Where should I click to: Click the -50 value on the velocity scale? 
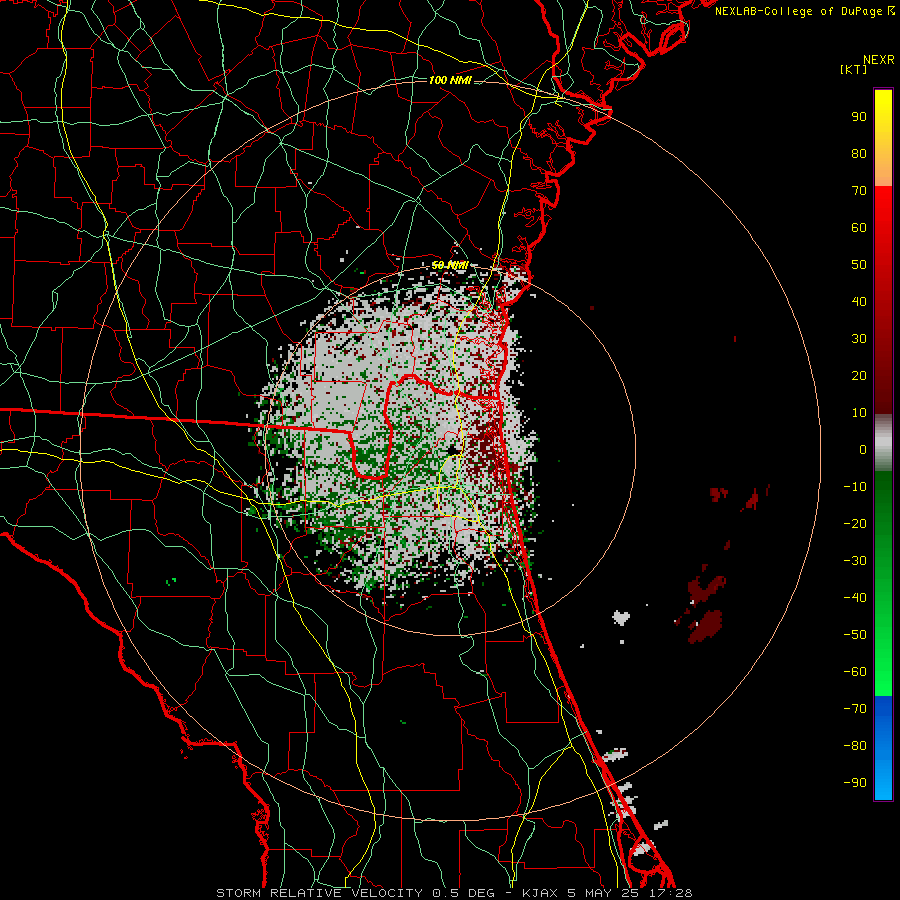855,635
